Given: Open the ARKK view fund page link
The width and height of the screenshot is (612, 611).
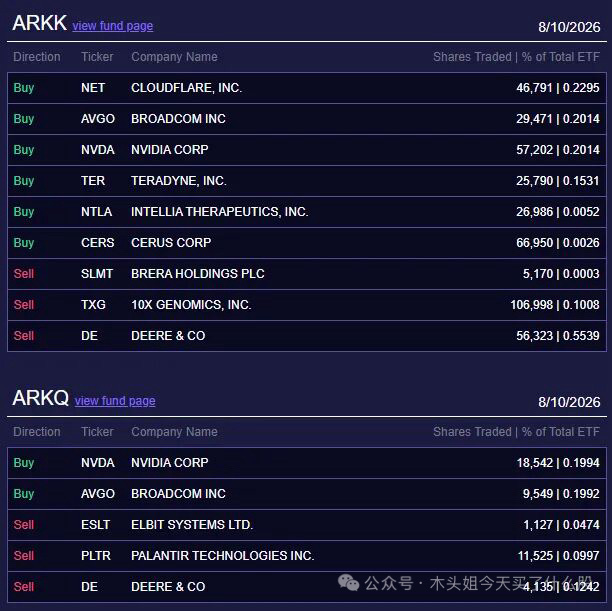Looking at the screenshot, I should pos(112,26).
